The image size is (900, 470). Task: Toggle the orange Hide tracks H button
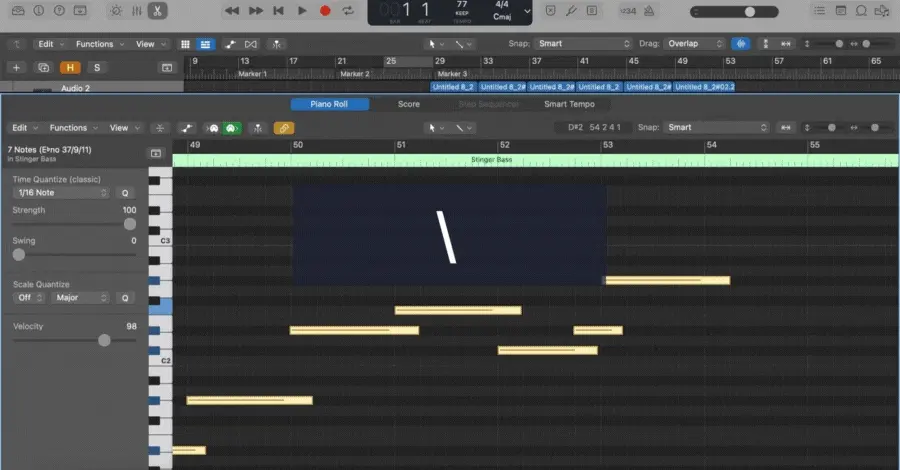(70, 68)
